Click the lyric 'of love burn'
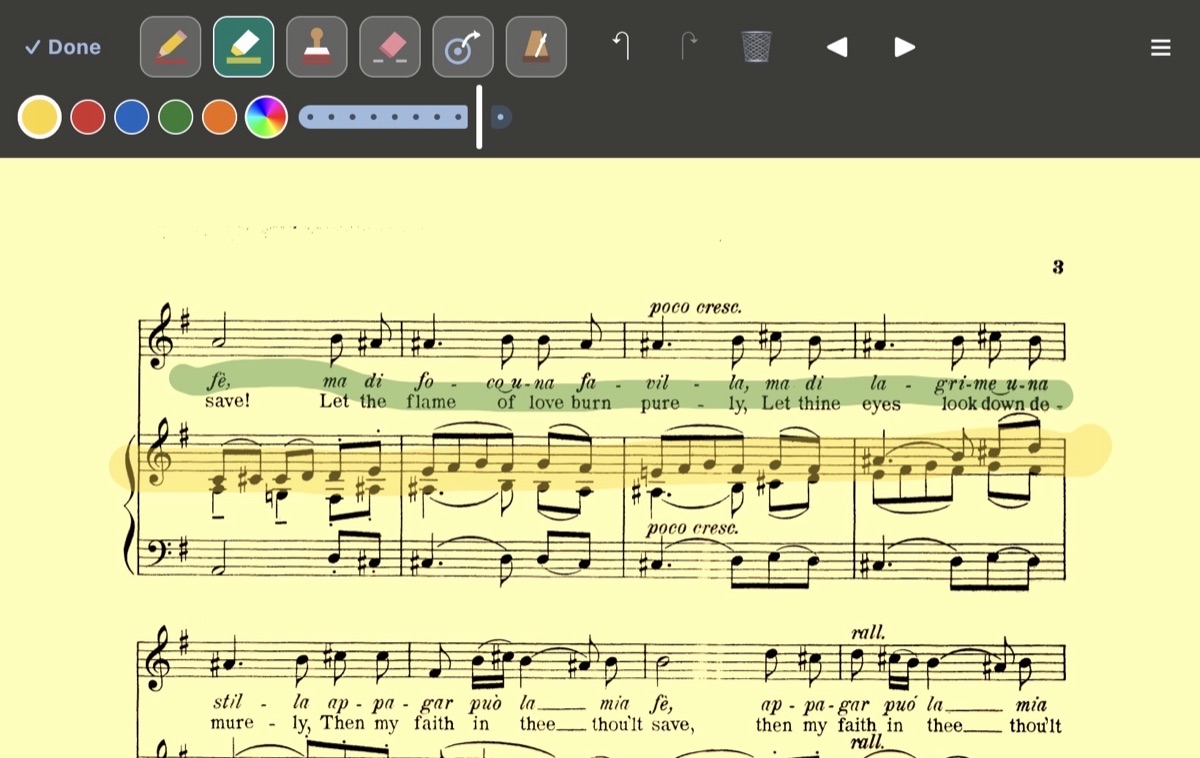Screen dimensions: 1200x758 click(x=554, y=403)
